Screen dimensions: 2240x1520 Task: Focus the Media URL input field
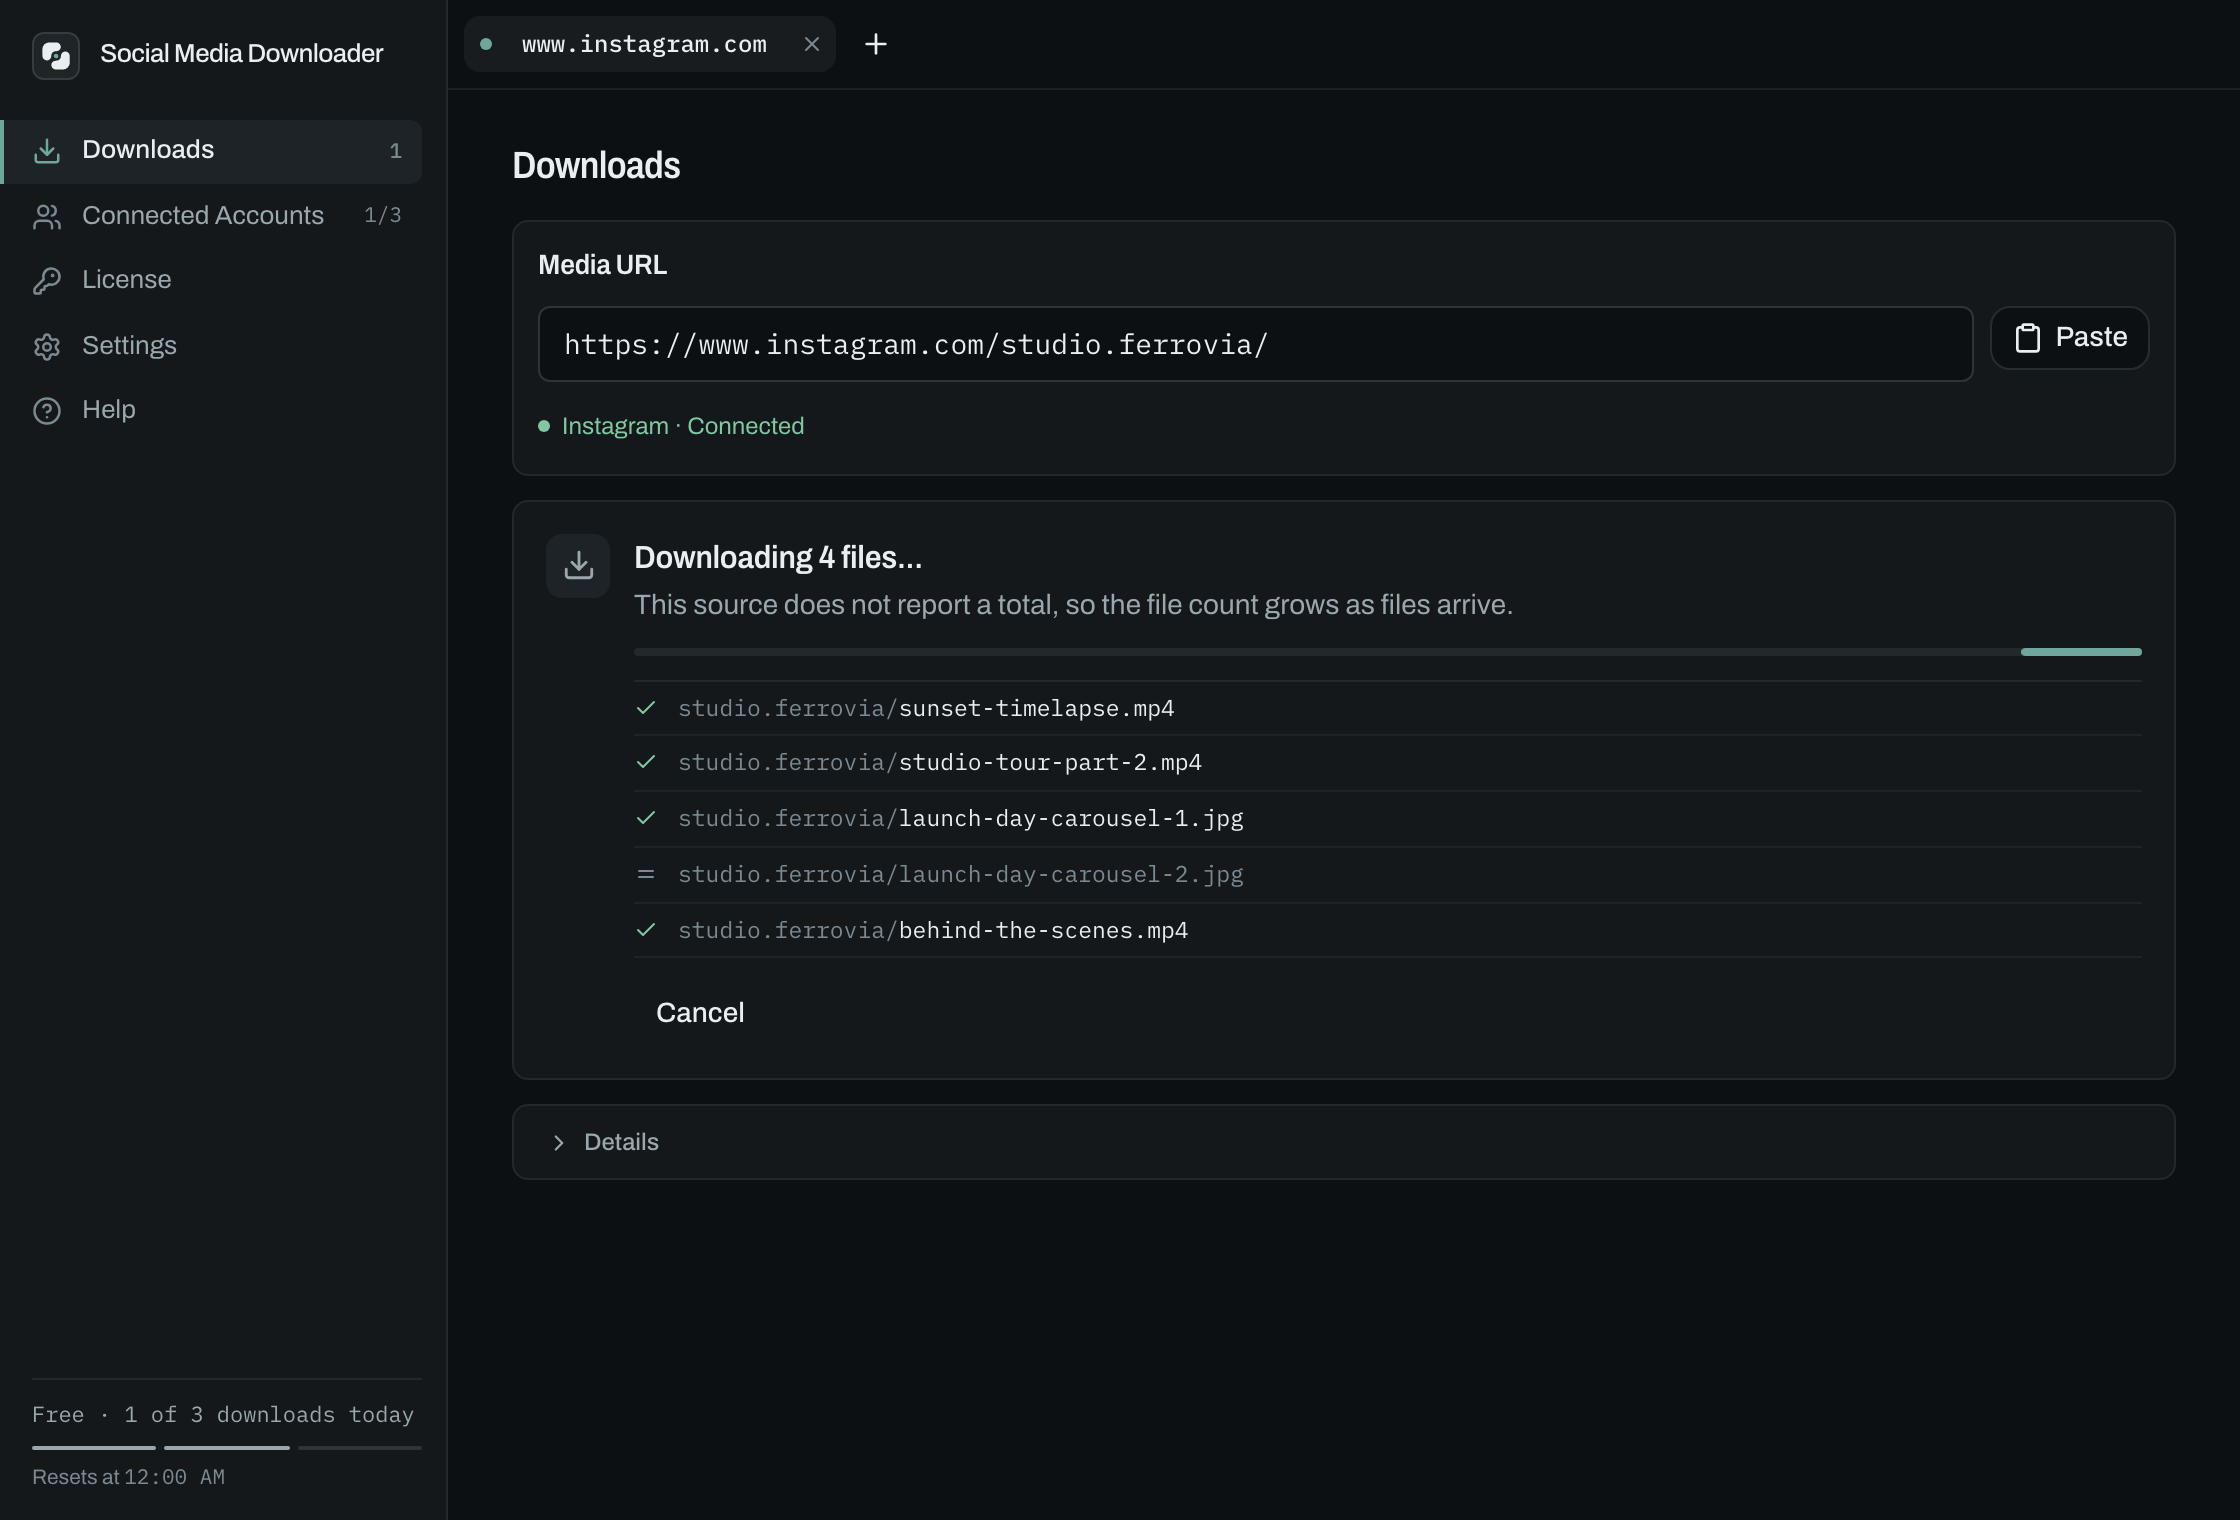pos(1255,344)
